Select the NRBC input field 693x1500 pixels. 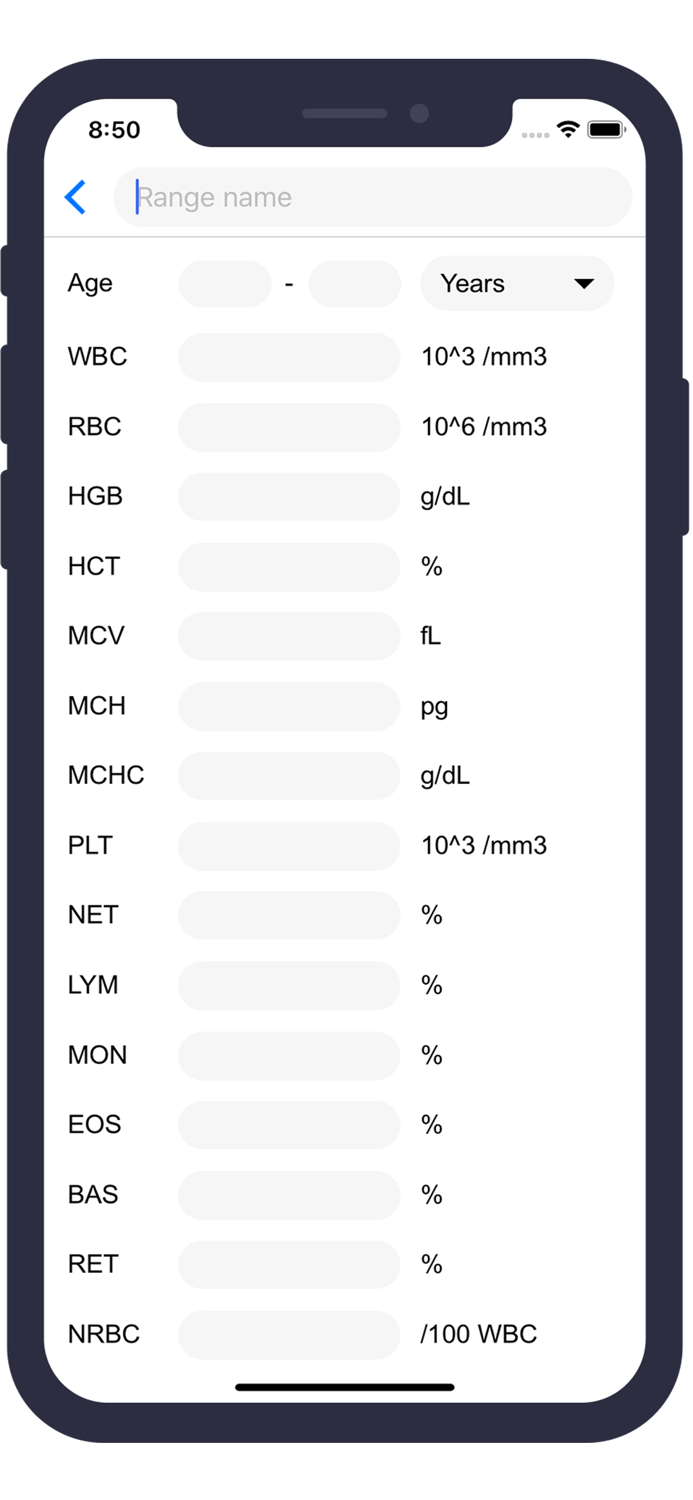pyautogui.click(x=288, y=1334)
